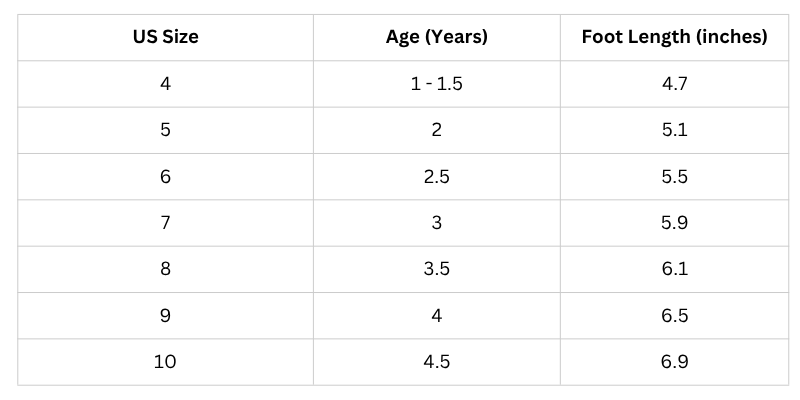Select the foot length 4.7 cell
The height and width of the screenshot is (400, 800).
(674, 84)
